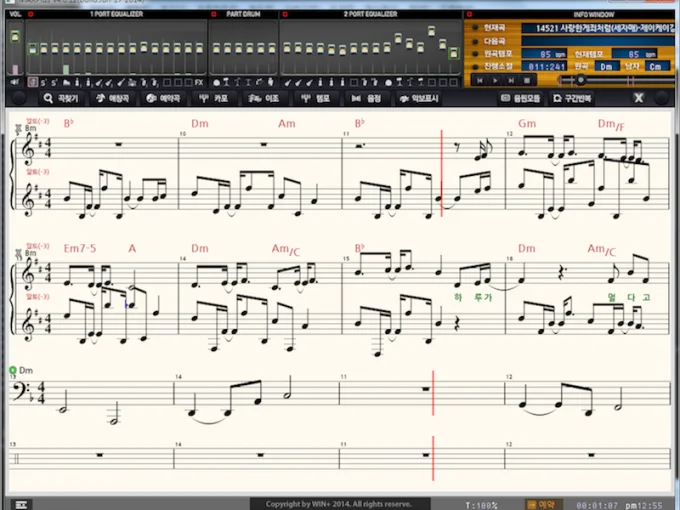Select the round drum icon in 2 Port Equalizer

click(388, 82)
